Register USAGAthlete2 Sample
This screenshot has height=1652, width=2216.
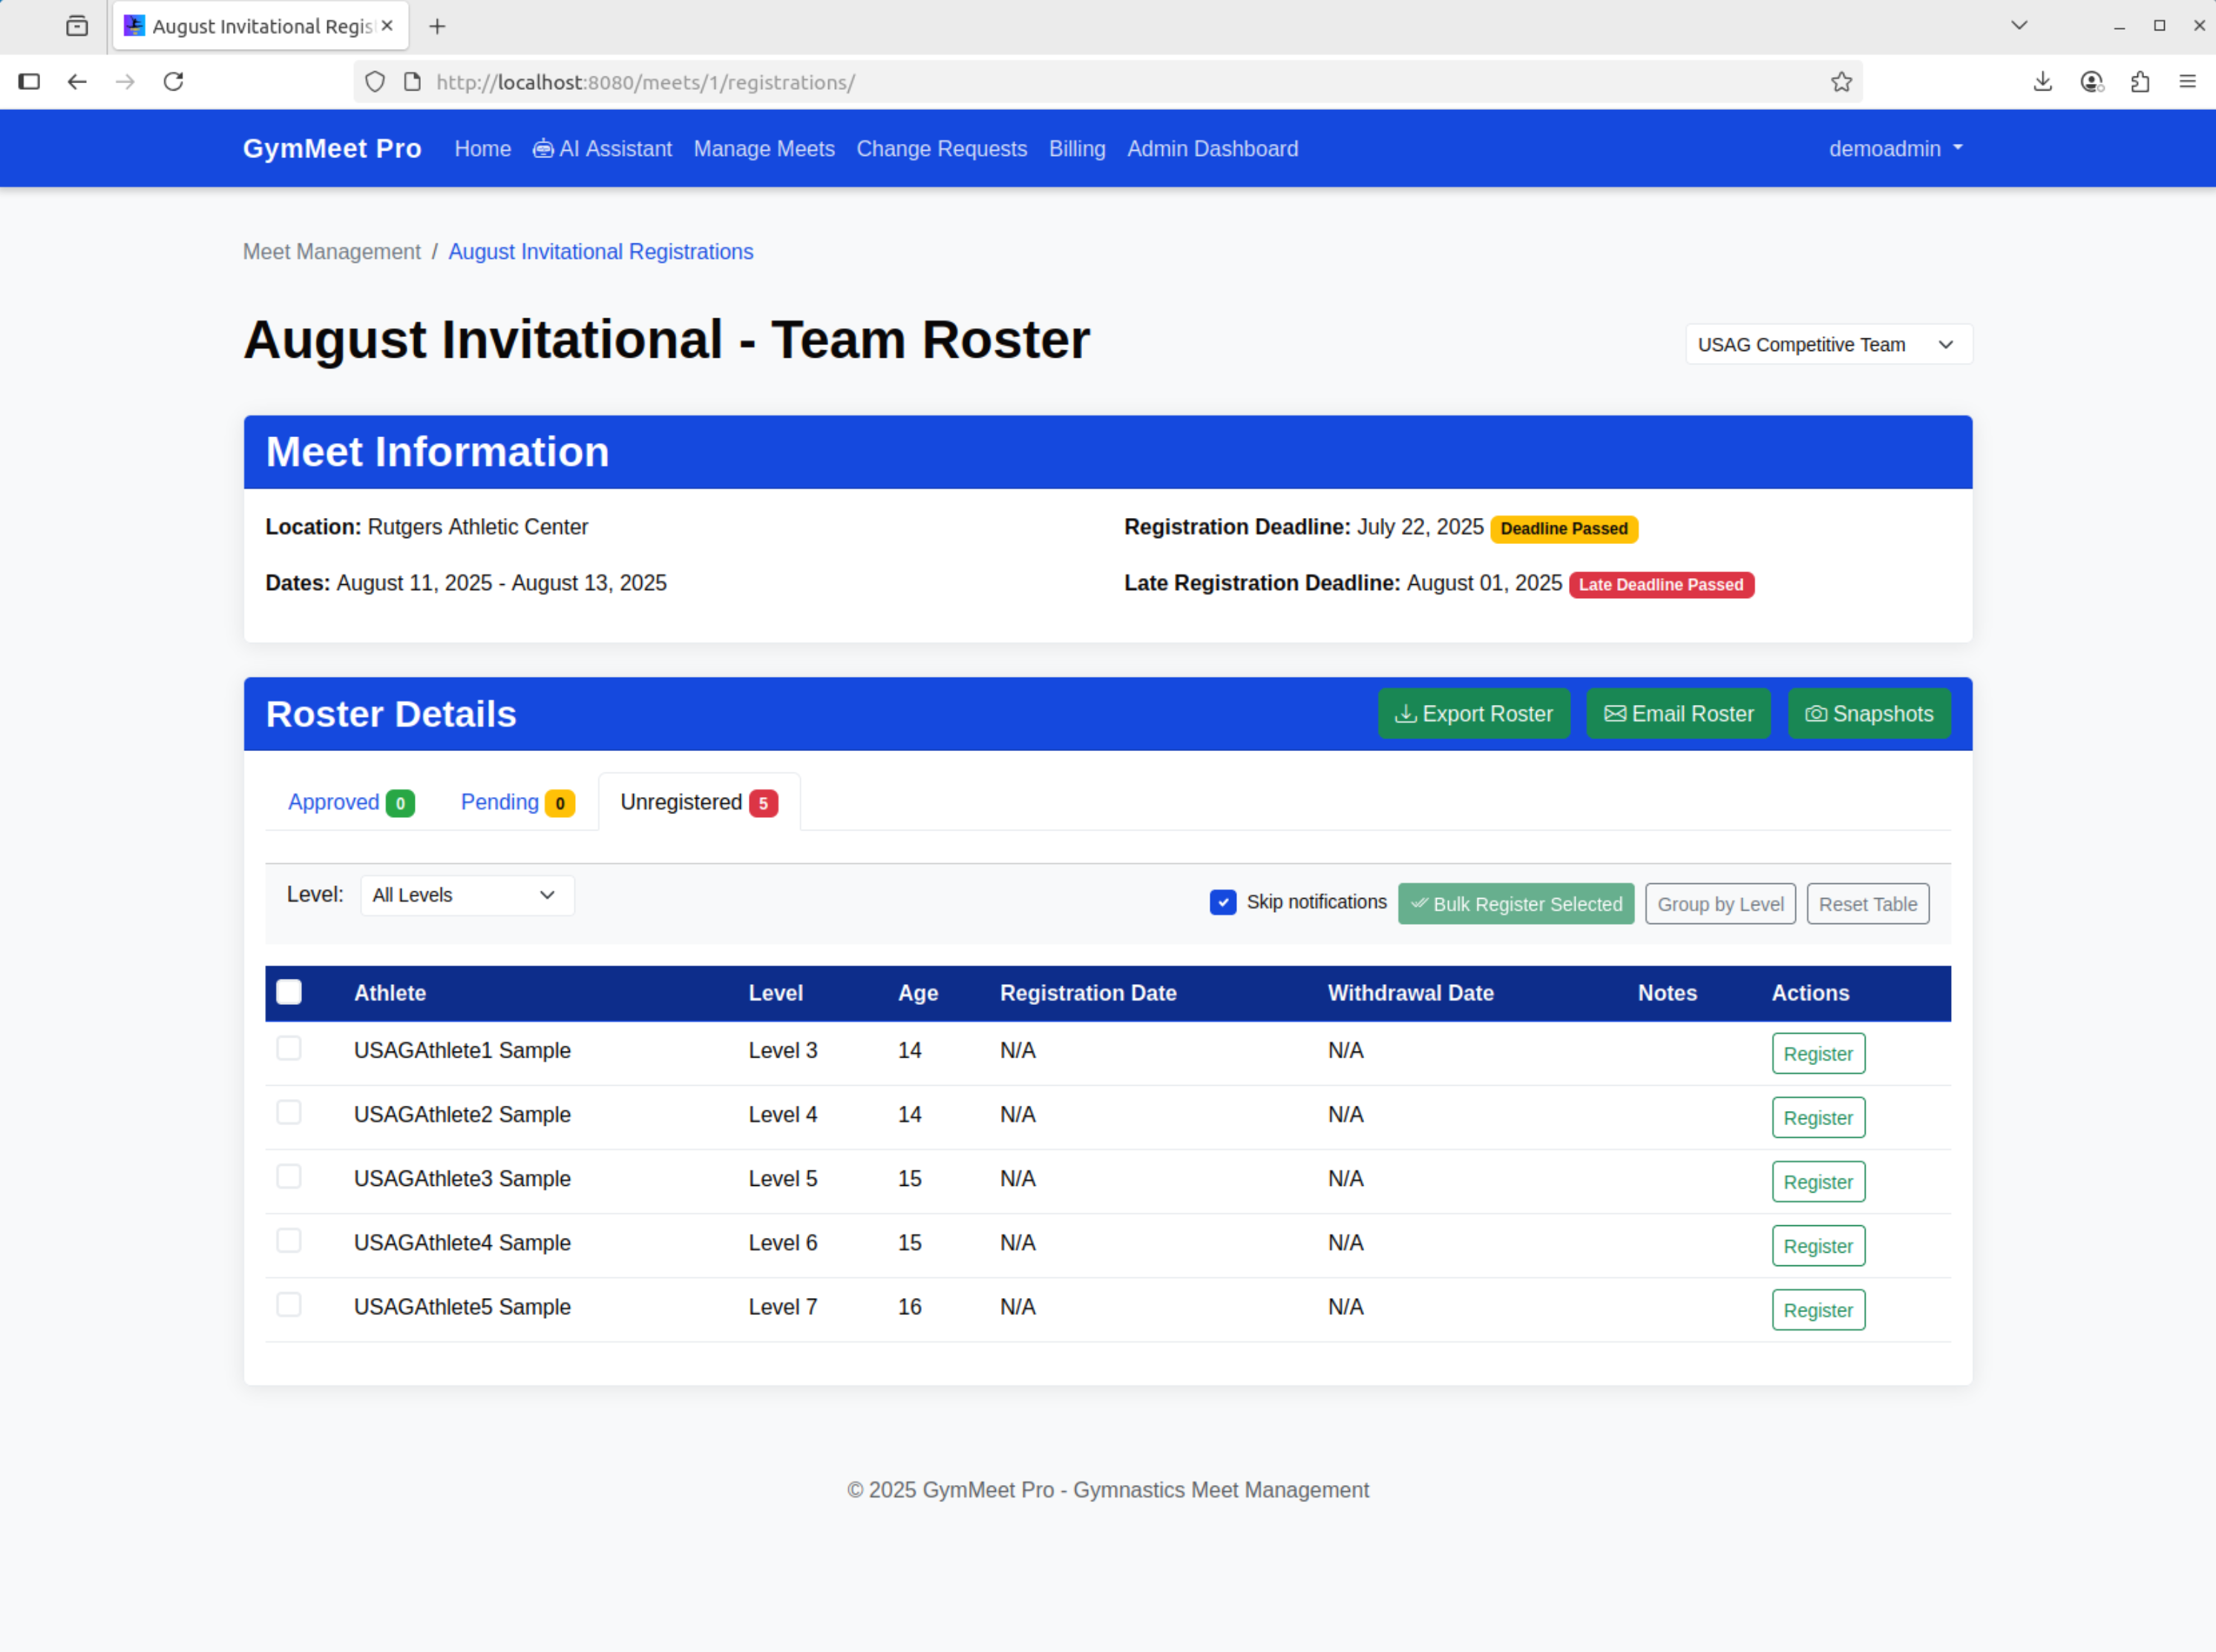pyautogui.click(x=1818, y=1118)
